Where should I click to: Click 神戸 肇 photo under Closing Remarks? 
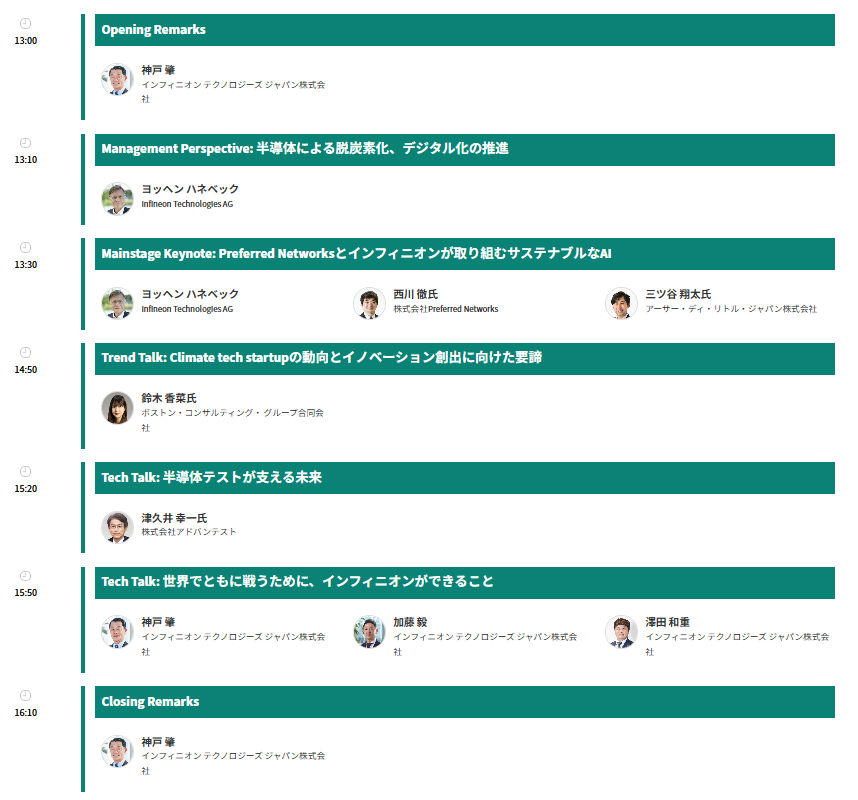[x=117, y=751]
